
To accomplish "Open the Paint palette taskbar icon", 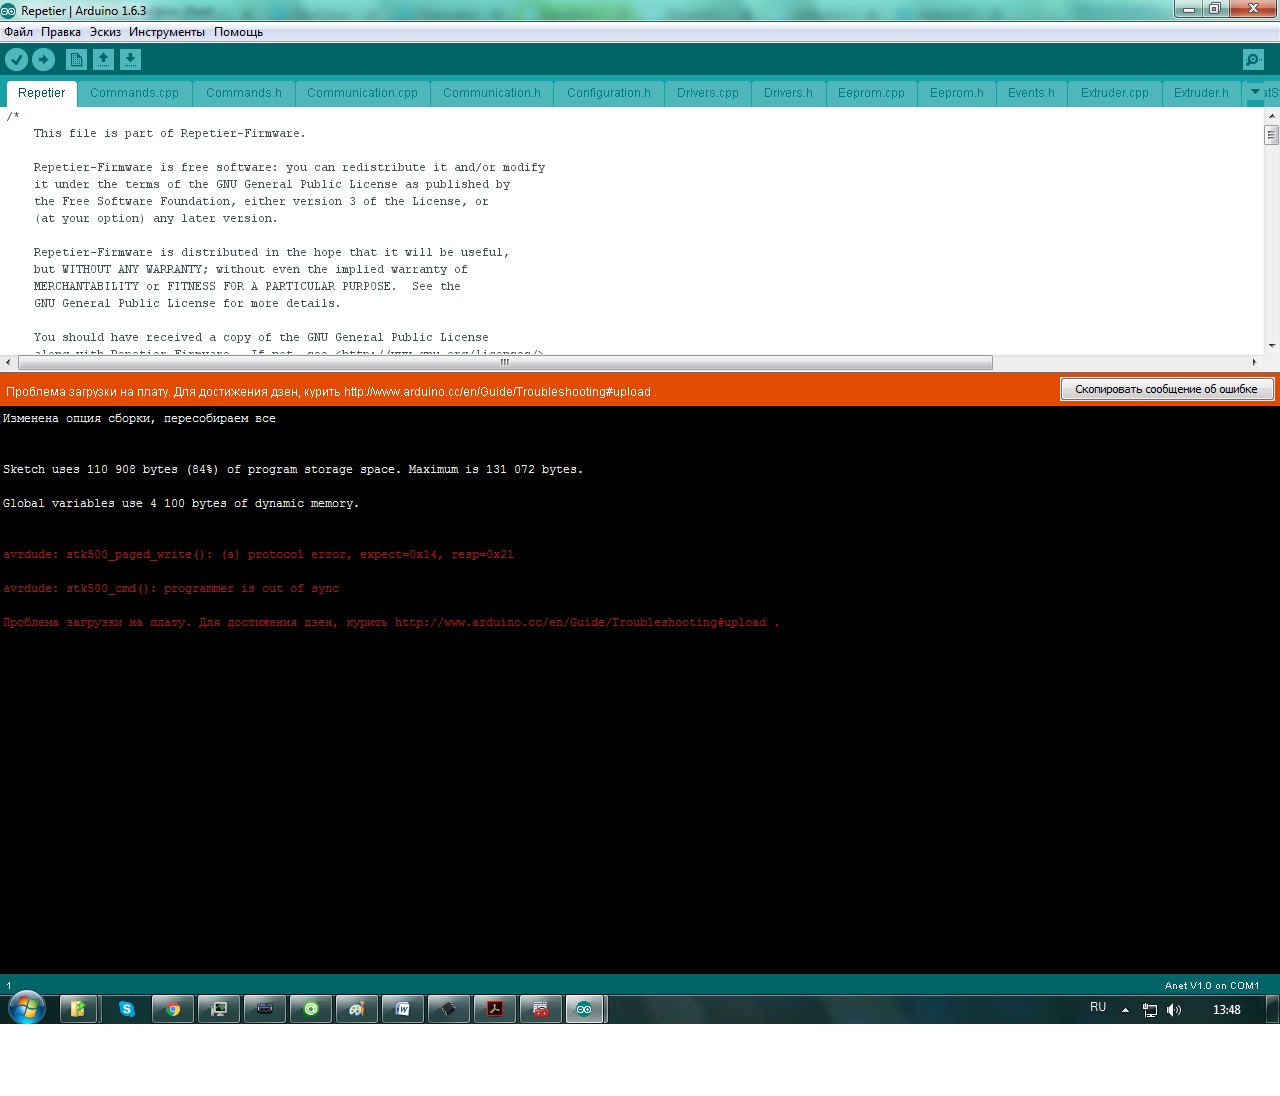I will coord(357,1009).
